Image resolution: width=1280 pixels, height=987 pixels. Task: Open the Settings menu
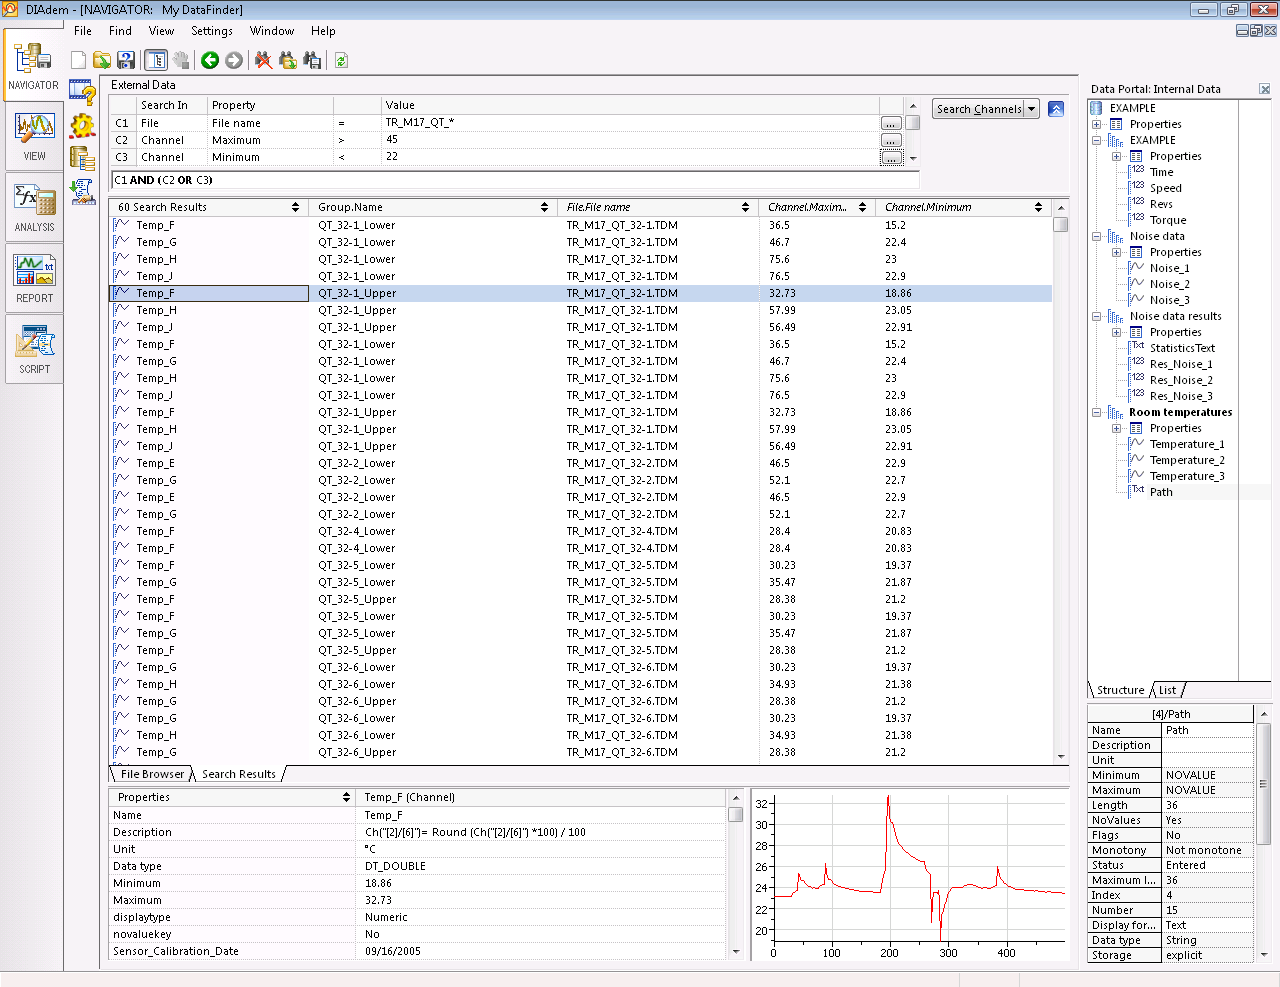coord(211,31)
